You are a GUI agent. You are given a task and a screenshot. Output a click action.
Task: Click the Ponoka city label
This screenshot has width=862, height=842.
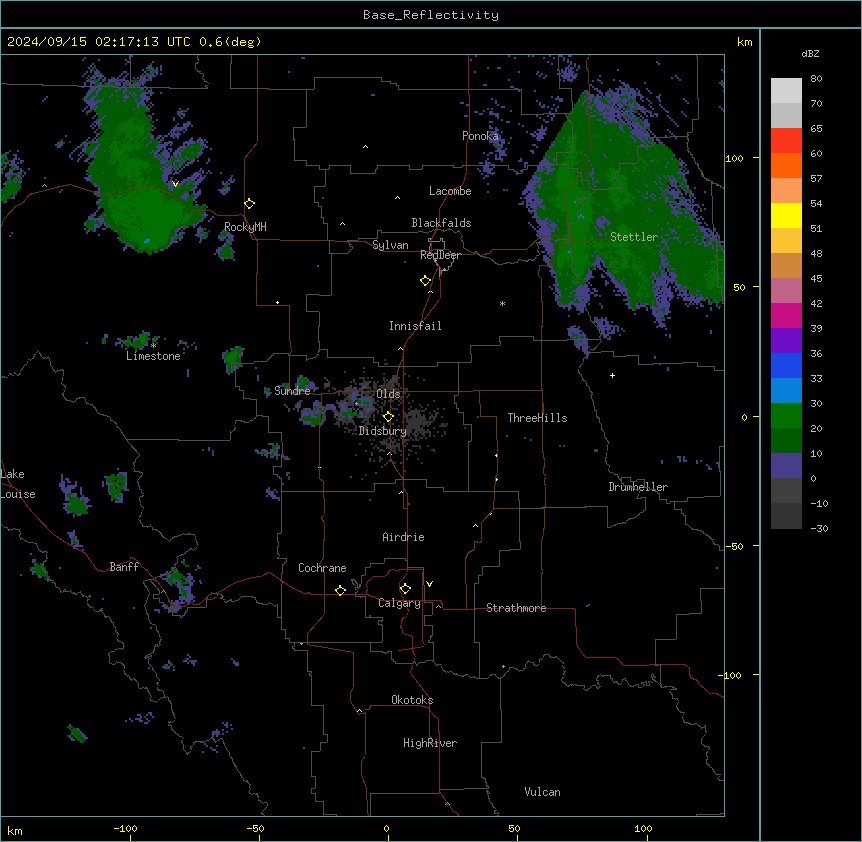coord(480,136)
